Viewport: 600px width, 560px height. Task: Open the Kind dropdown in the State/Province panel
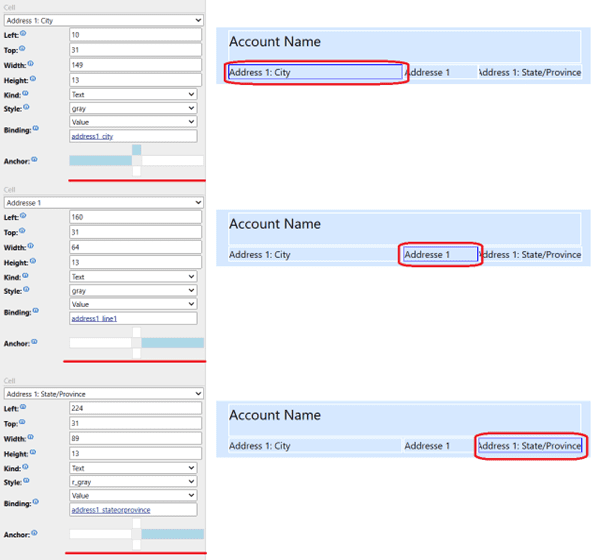tap(133, 467)
